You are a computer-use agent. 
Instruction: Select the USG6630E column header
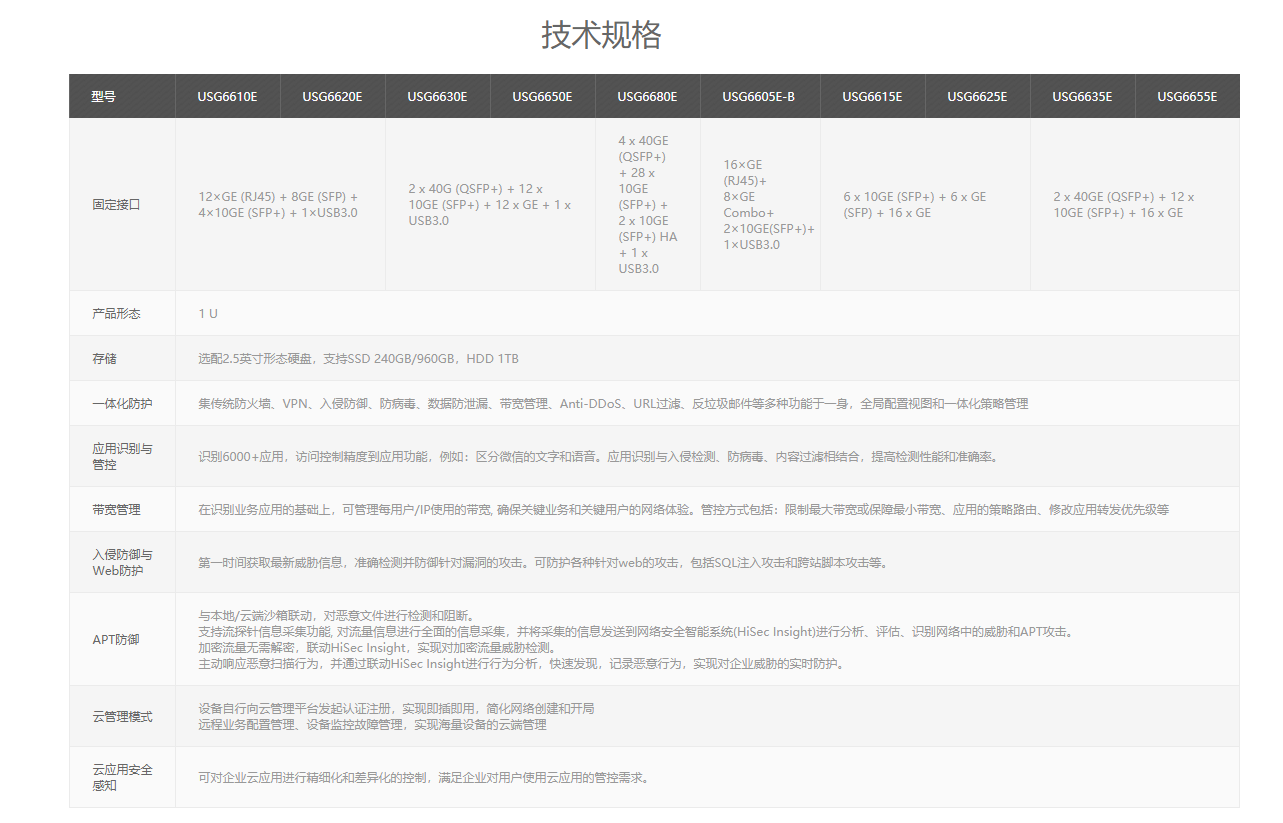click(437, 97)
